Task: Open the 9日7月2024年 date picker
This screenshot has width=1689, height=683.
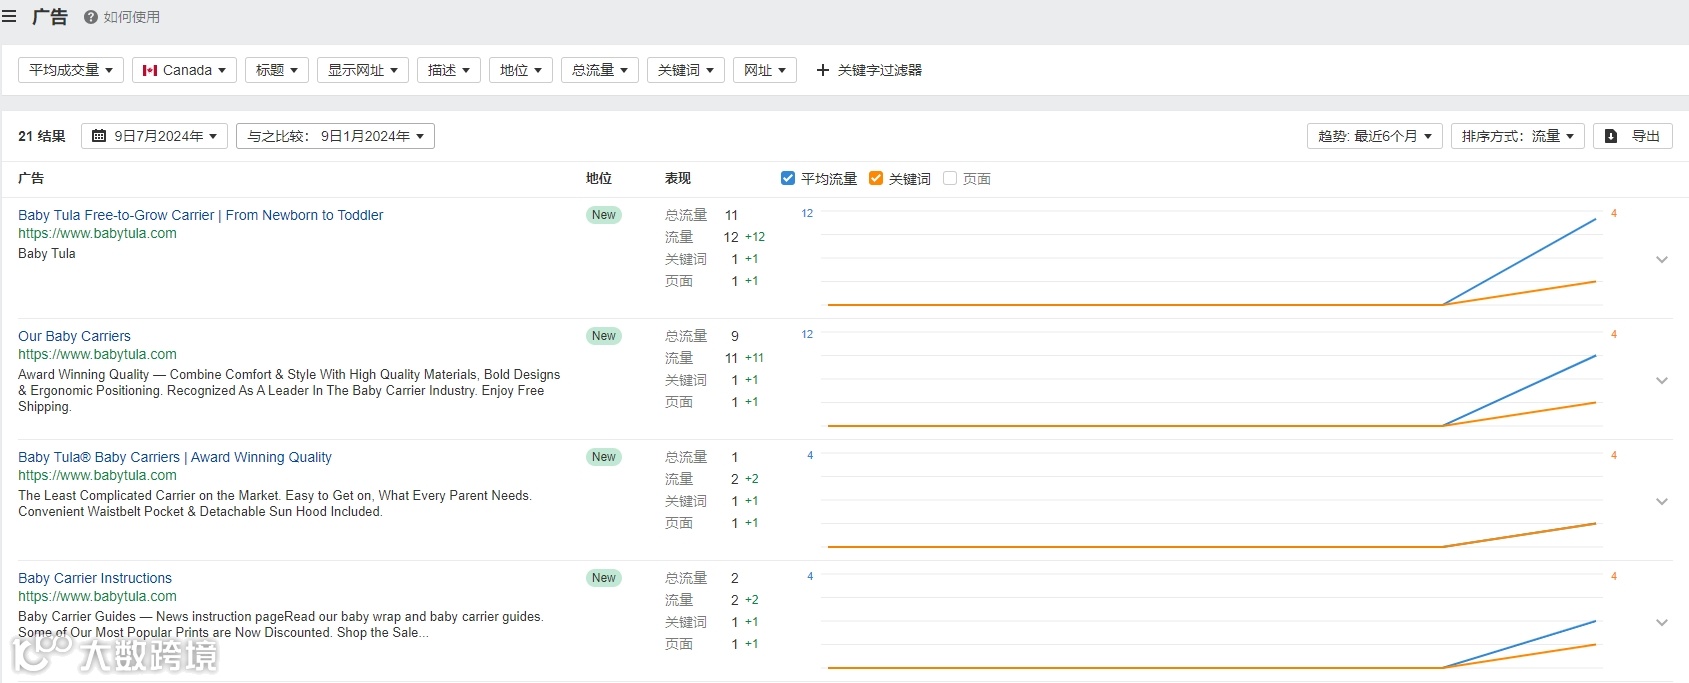Action: [x=154, y=136]
